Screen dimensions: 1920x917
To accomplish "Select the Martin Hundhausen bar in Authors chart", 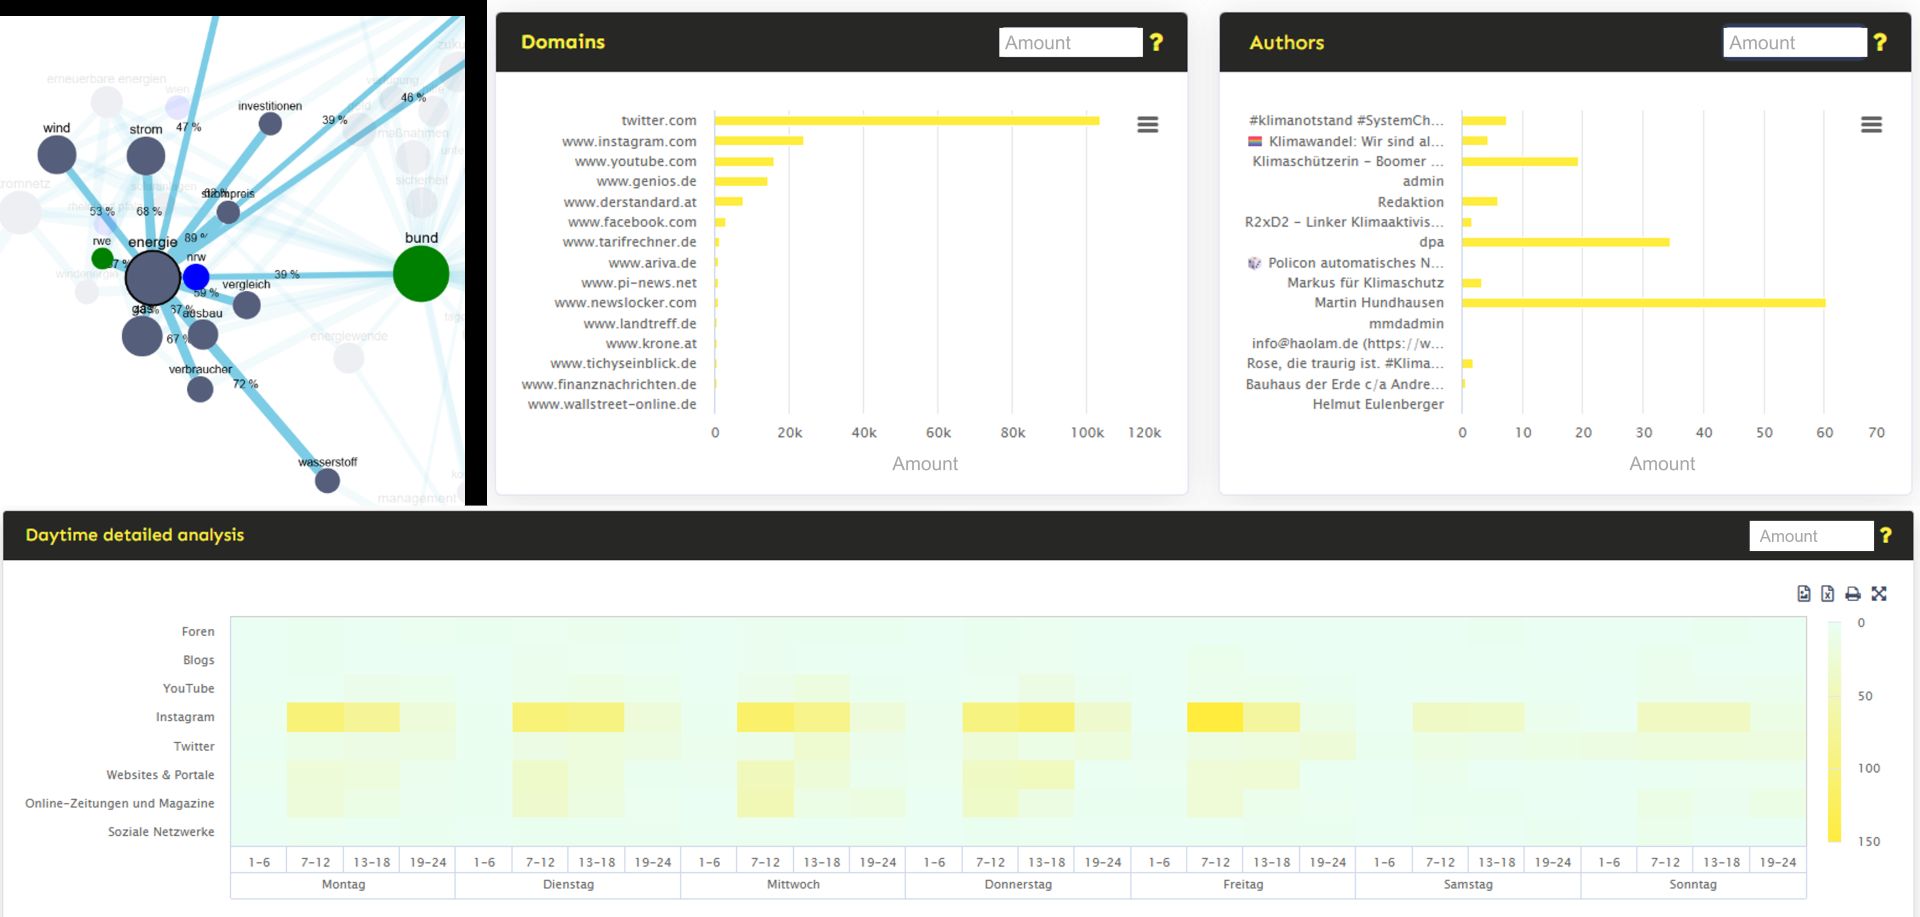I will pyautogui.click(x=1640, y=302).
